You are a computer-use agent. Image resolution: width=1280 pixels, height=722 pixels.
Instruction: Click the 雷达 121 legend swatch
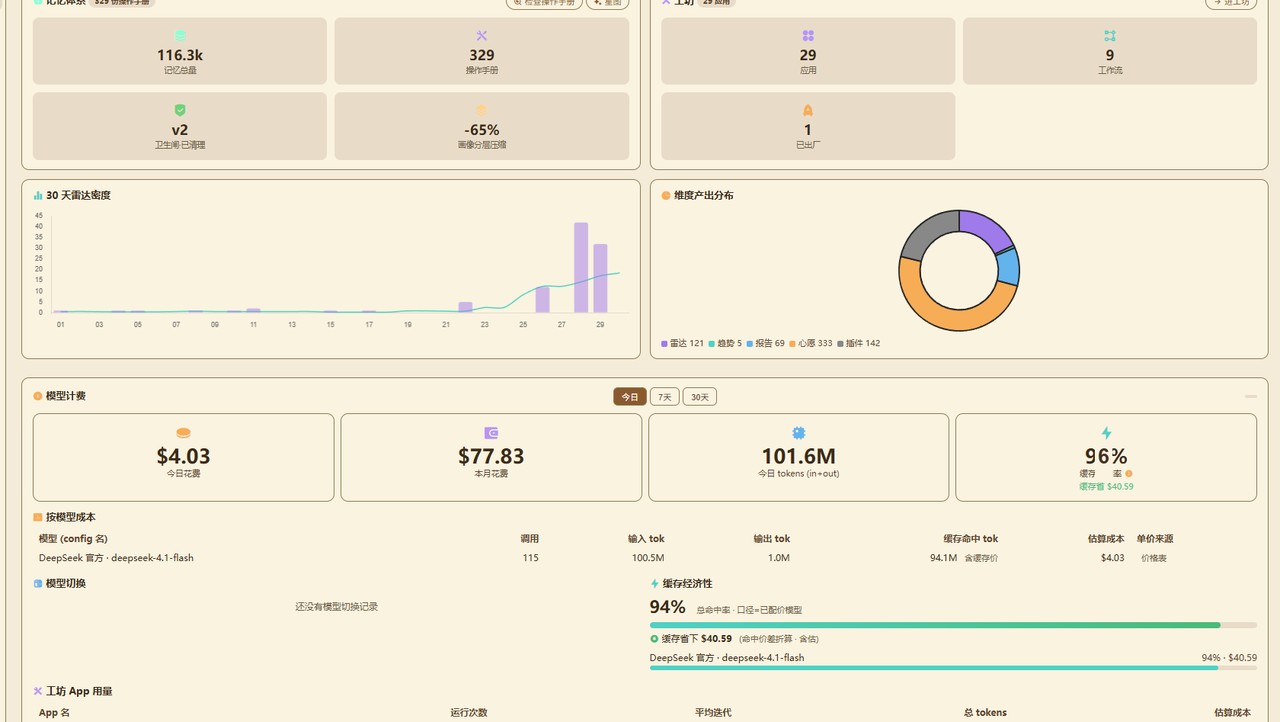tap(664, 344)
